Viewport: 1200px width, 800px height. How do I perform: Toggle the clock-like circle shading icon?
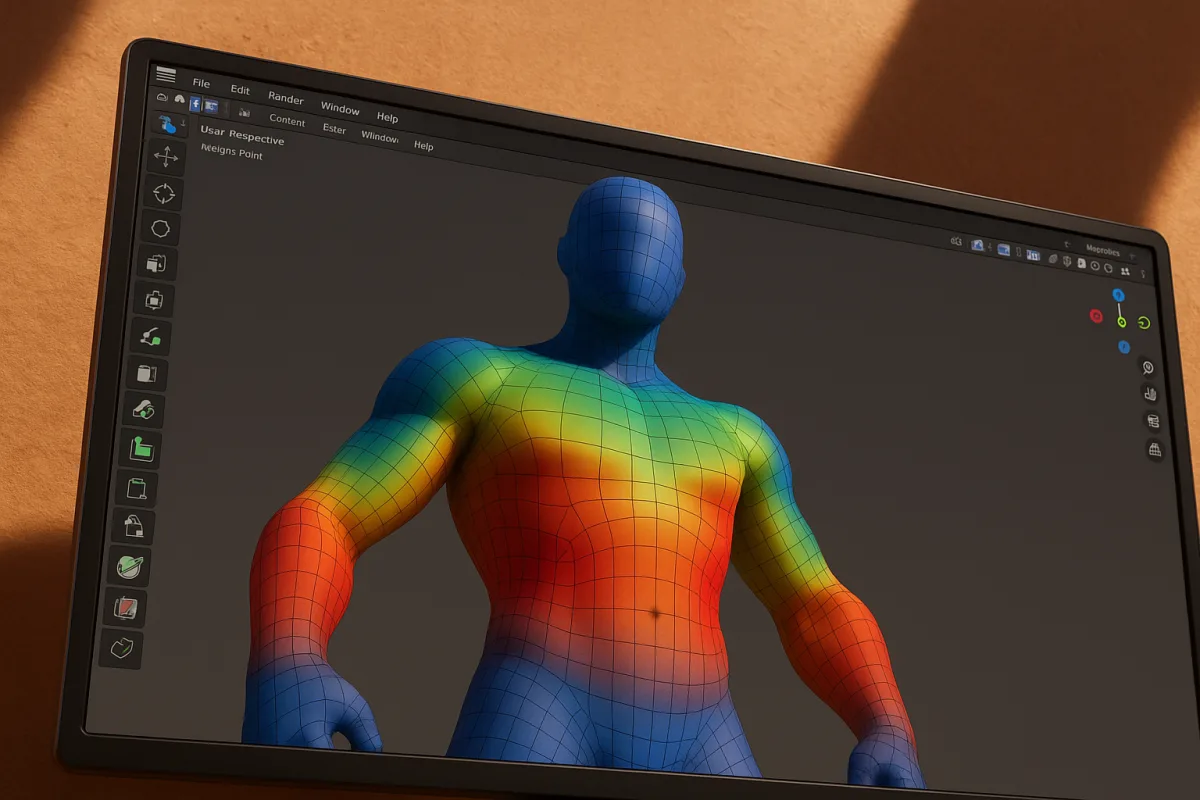click(x=1095, y=265)
